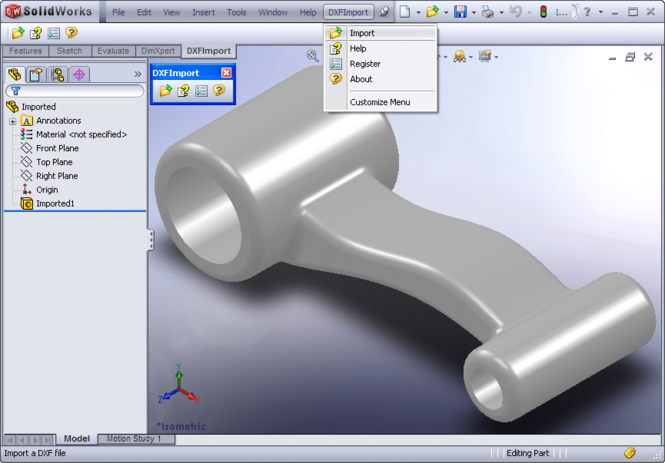Open the ConfigurationManager tab icon
665x463 pixels.
58,75
